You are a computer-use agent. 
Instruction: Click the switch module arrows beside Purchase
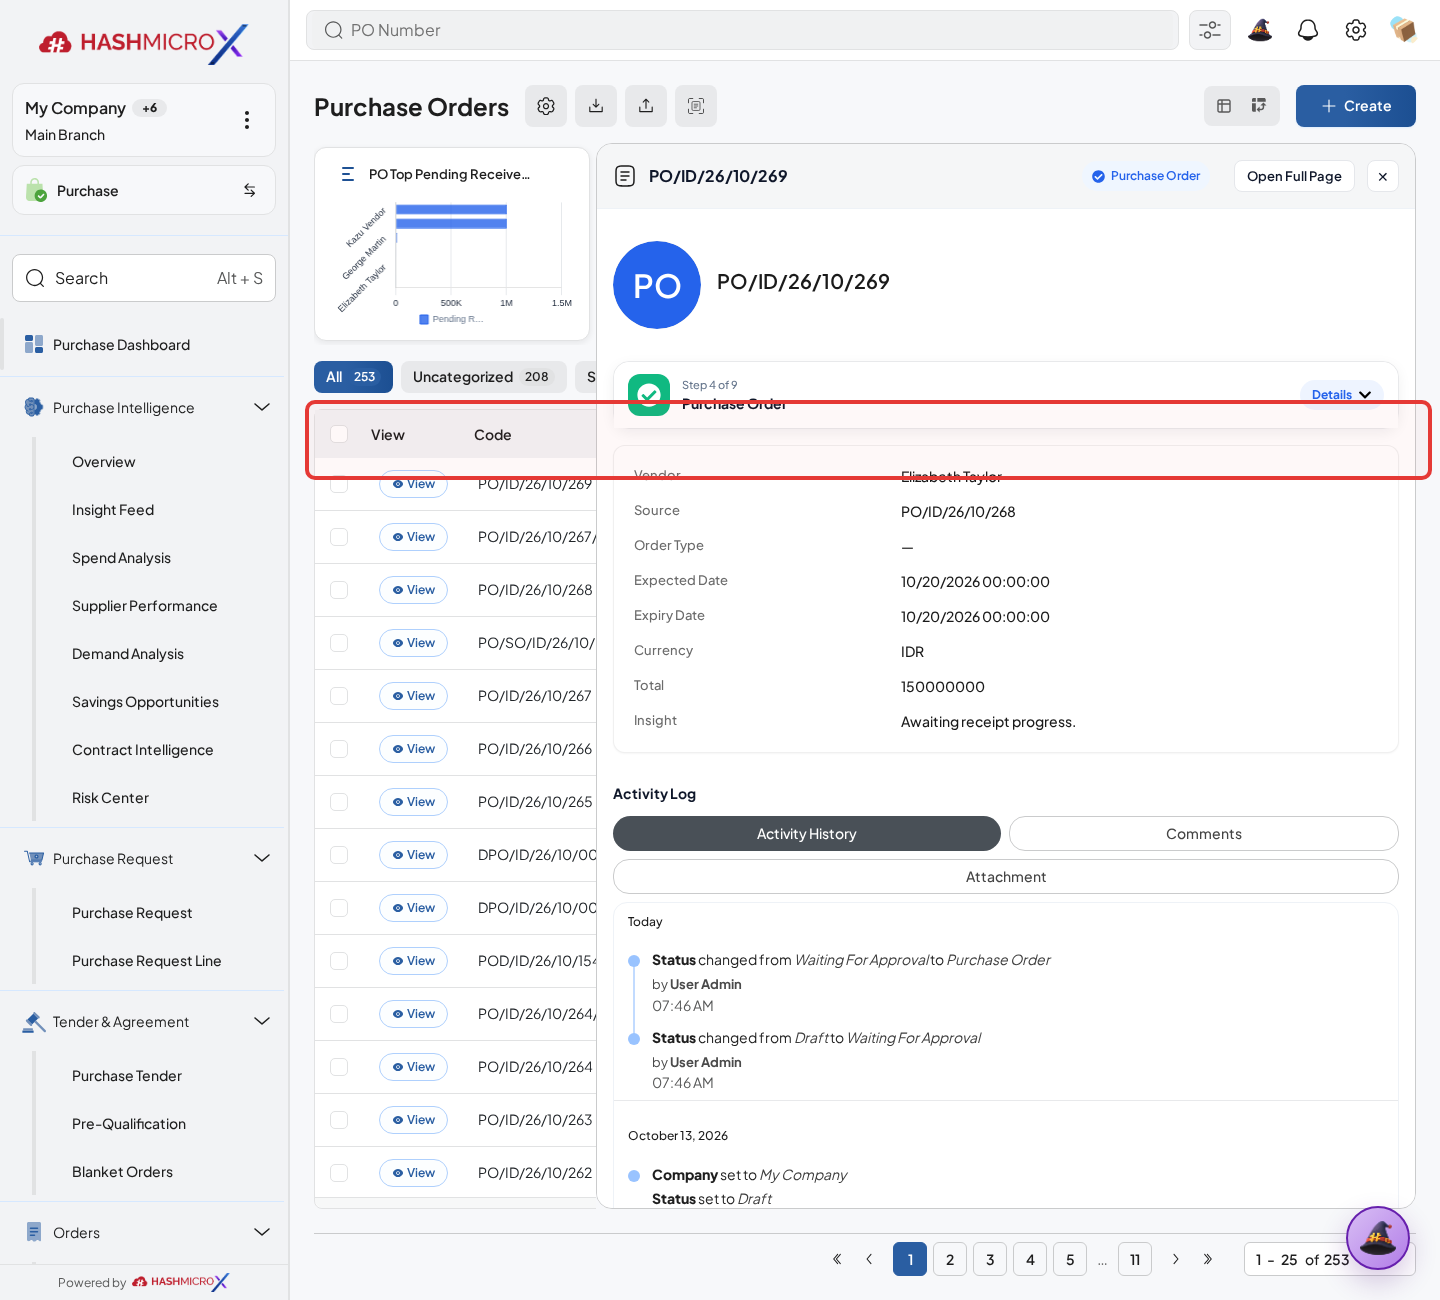pyautogui.click(x=250, y=190)
